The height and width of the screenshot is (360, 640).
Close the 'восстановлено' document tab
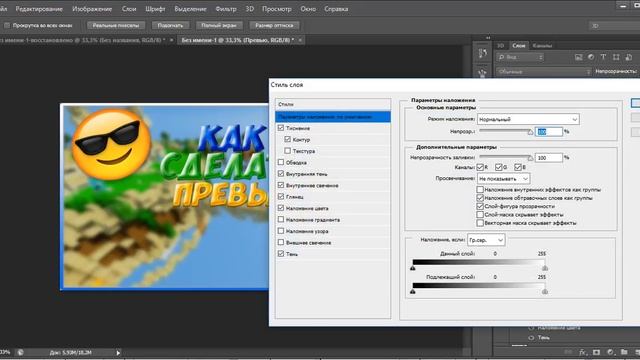point(171,40)
